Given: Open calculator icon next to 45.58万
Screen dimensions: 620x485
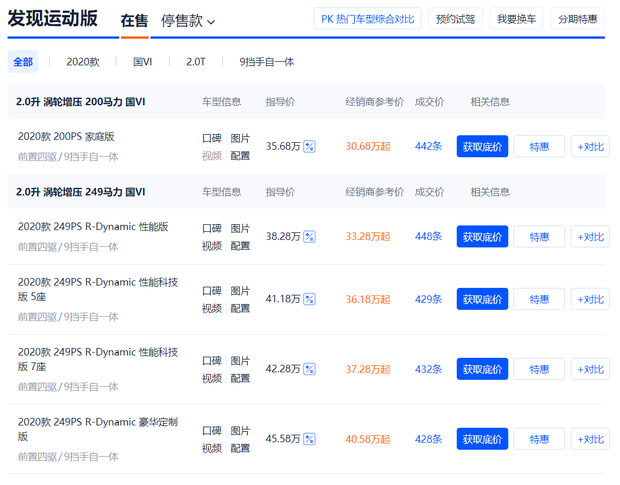Looking at the screenshot, I should 310,439.
